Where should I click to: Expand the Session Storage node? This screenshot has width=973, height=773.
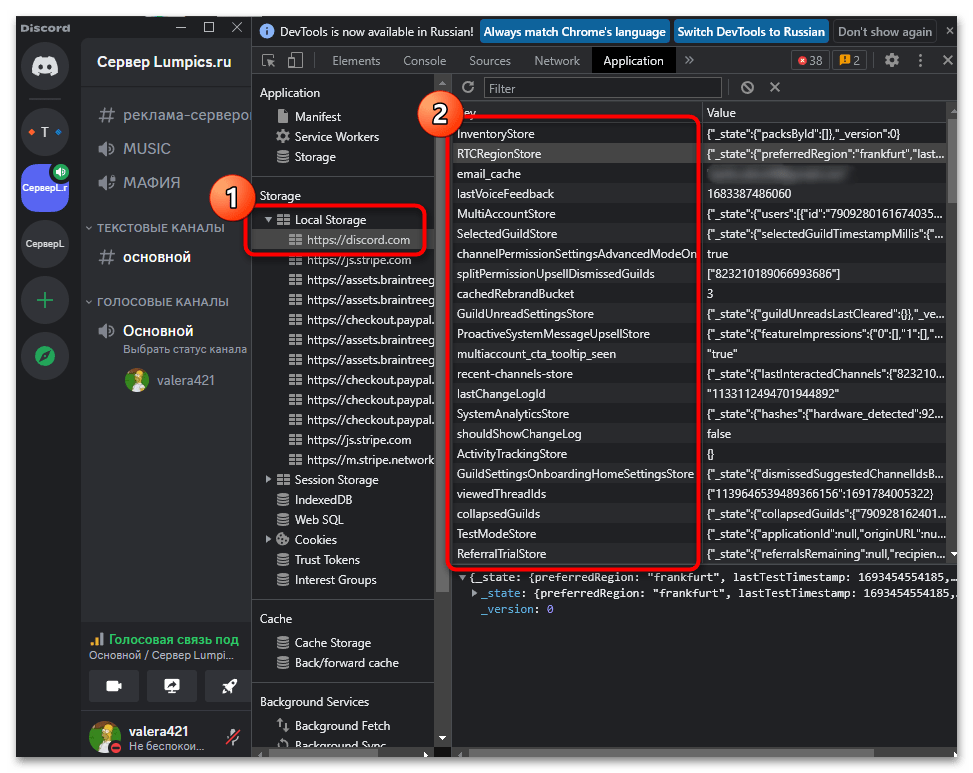click(268, 479)
